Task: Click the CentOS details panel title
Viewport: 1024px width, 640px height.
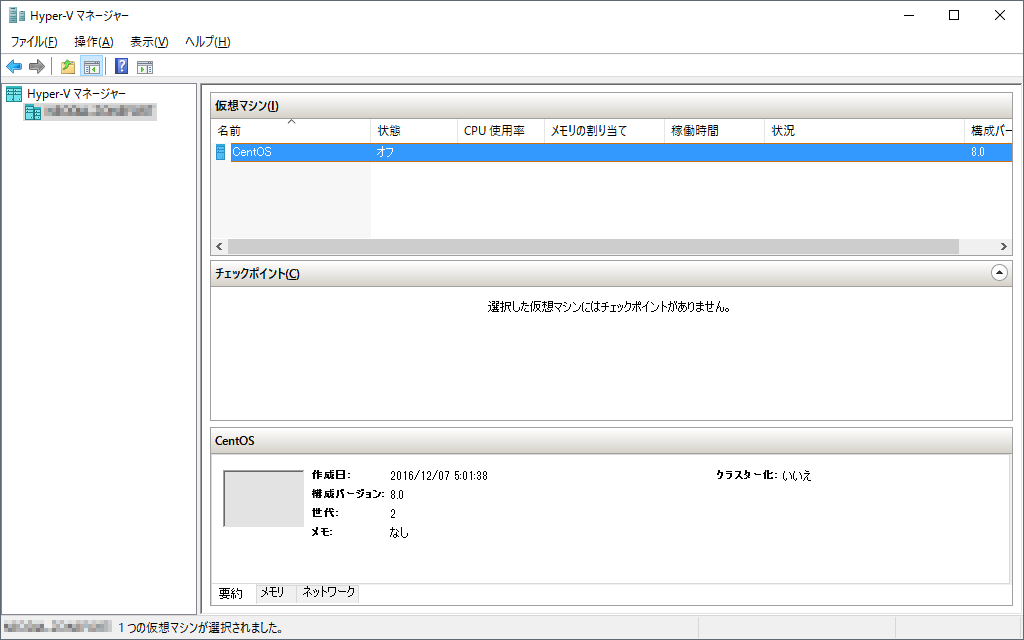Action: [x=234, y=441]
